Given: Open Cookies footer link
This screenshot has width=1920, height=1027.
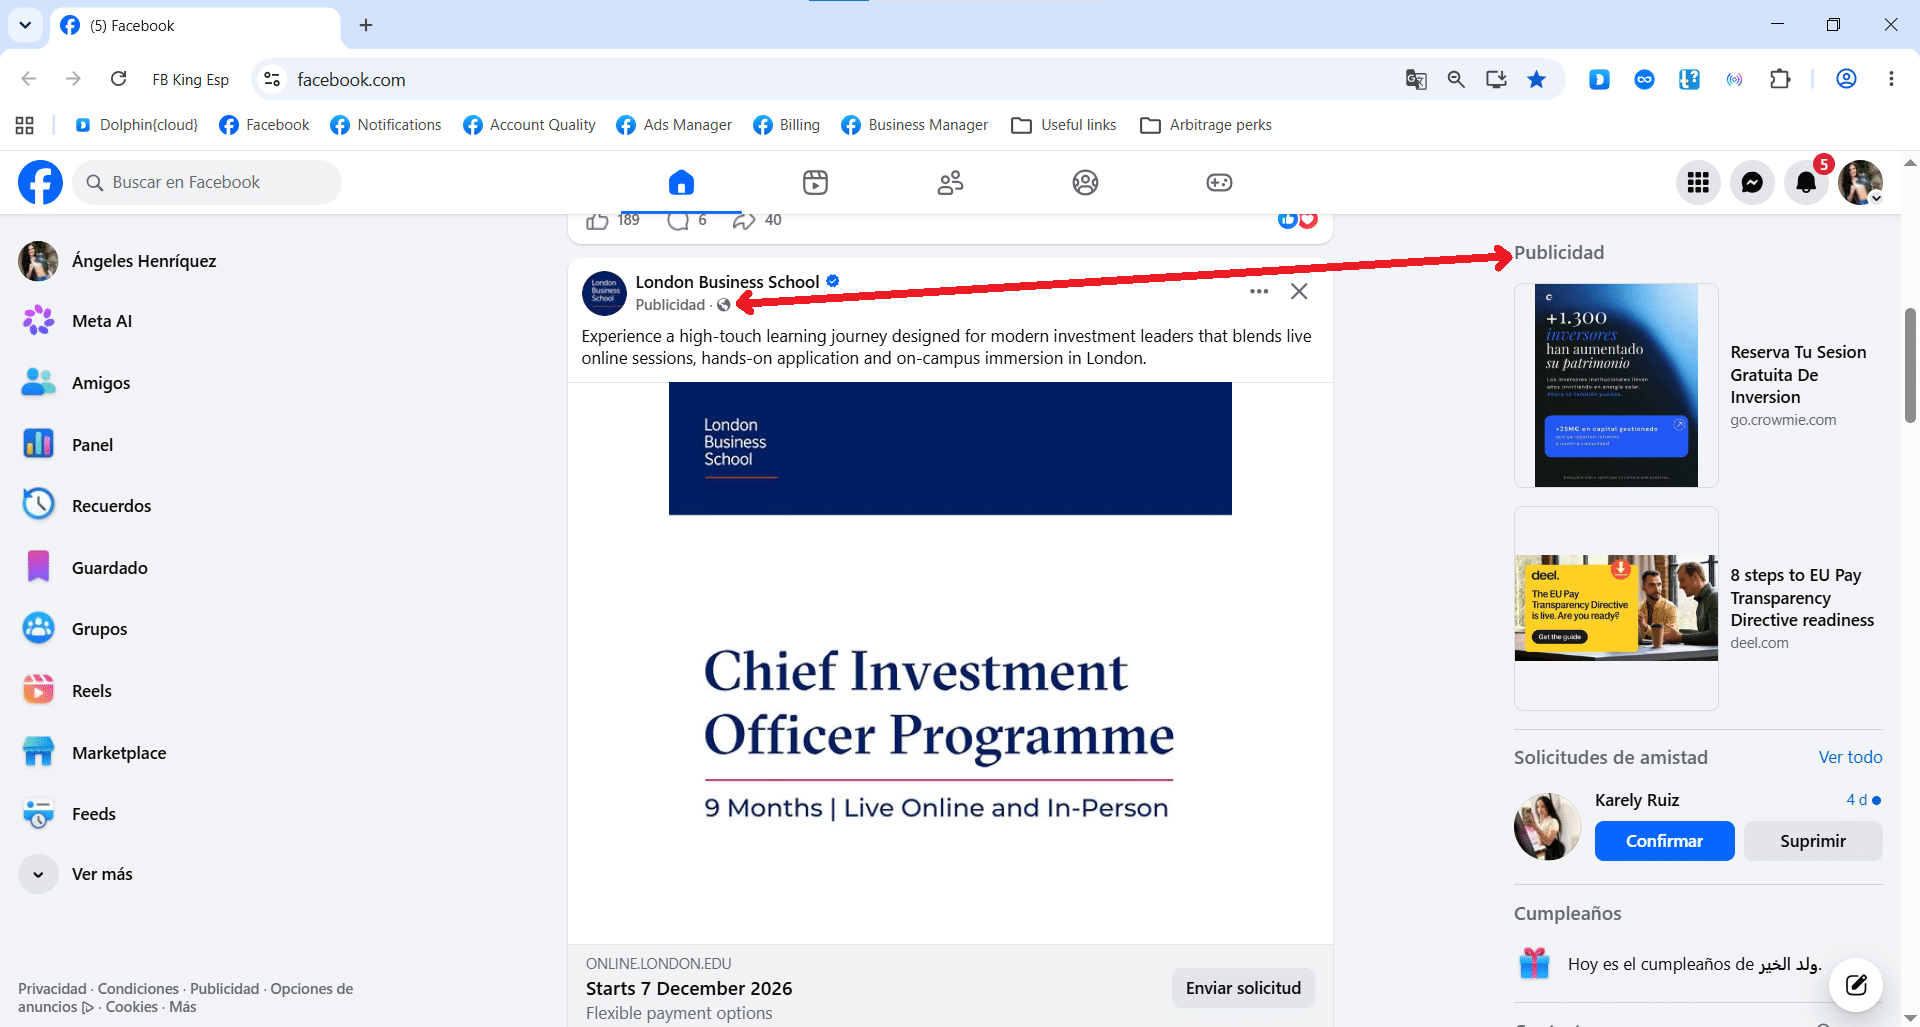Looking at the screenshot, I should click(x=132, y=1007).
